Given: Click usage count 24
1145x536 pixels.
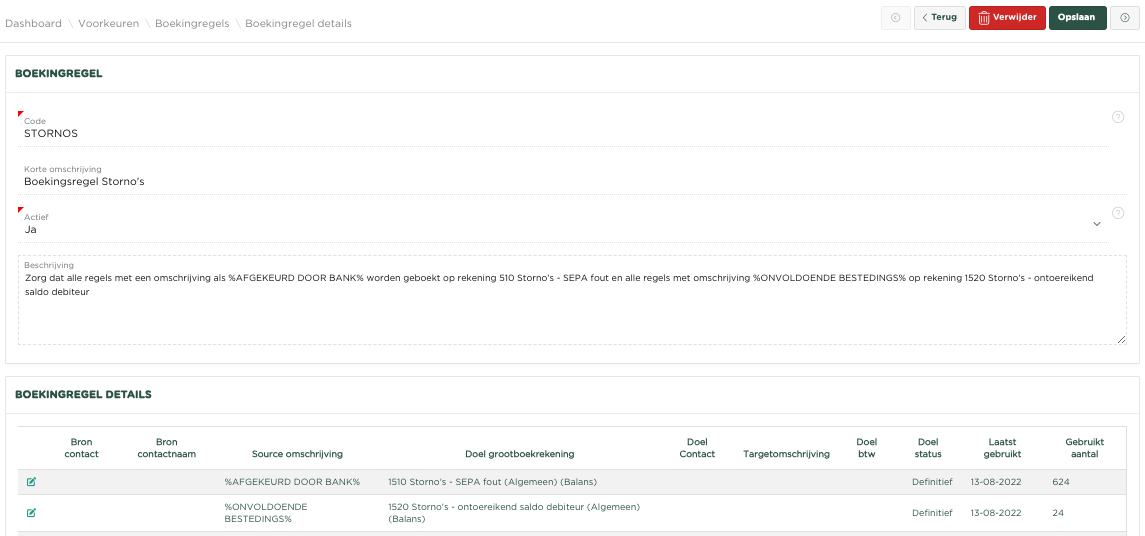Looking at the screenshot, I should point(1058,513).
